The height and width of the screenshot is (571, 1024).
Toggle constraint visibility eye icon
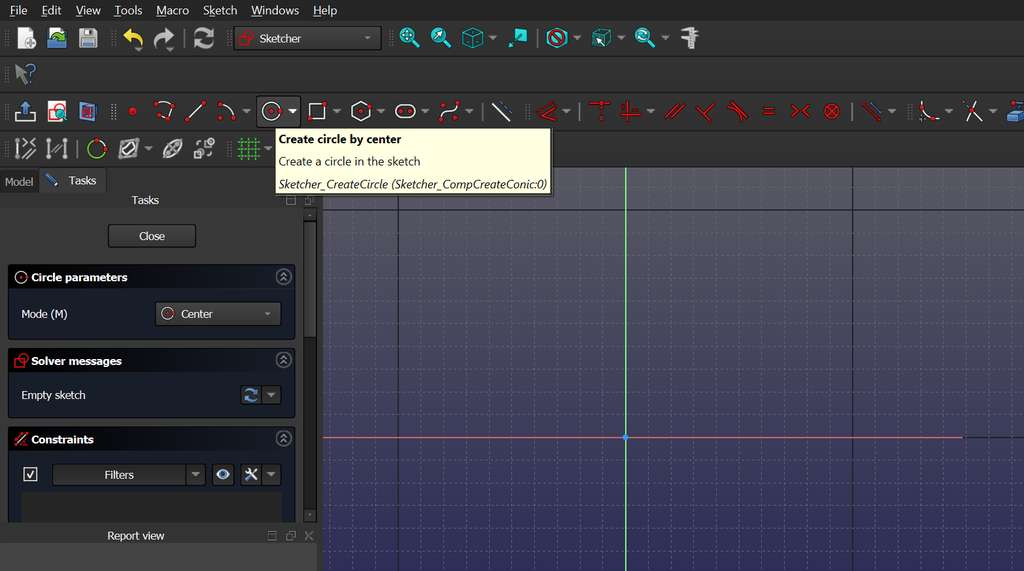point(223,474)
